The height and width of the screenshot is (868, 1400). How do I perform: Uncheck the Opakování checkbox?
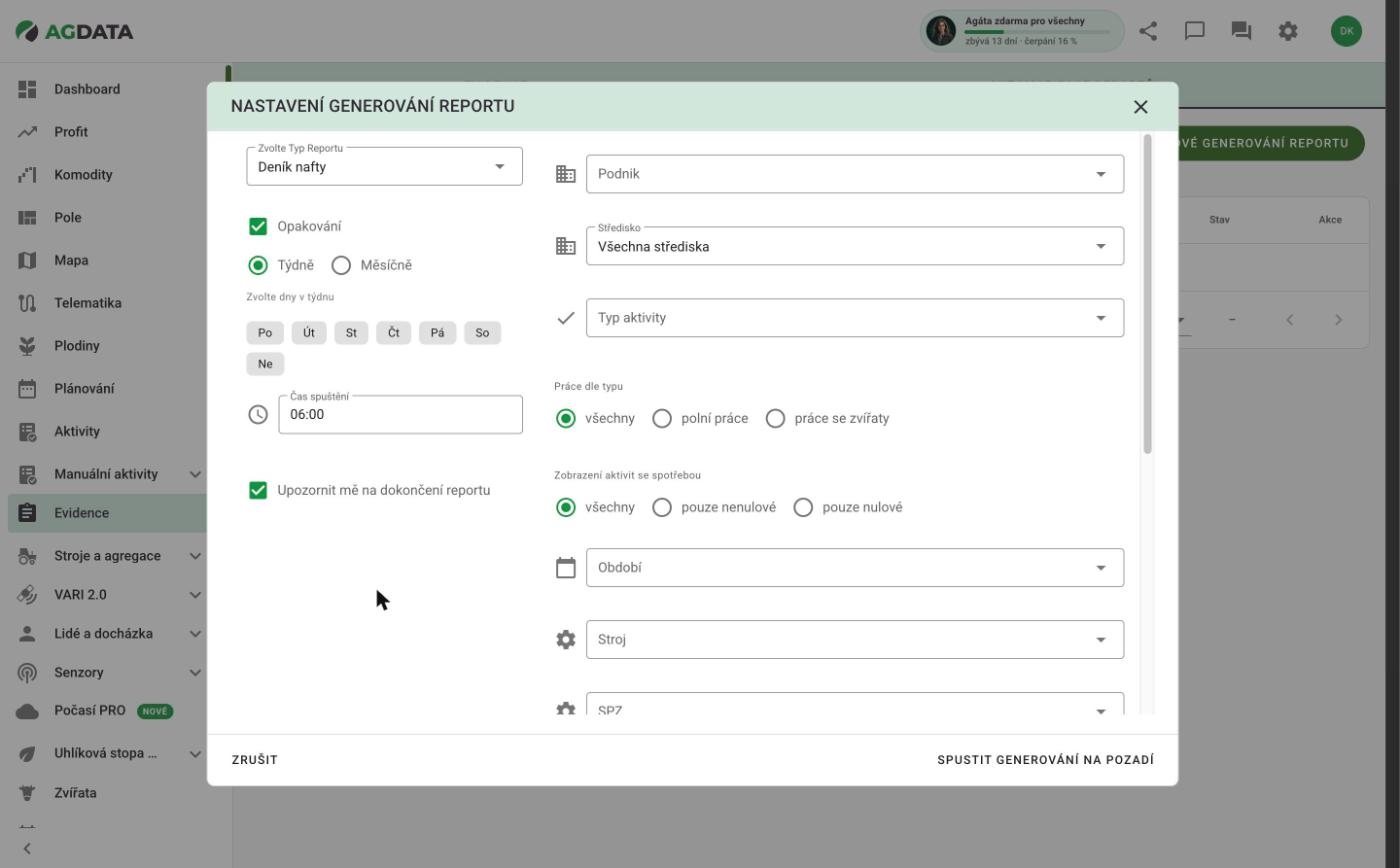click(x=258, y=227)
